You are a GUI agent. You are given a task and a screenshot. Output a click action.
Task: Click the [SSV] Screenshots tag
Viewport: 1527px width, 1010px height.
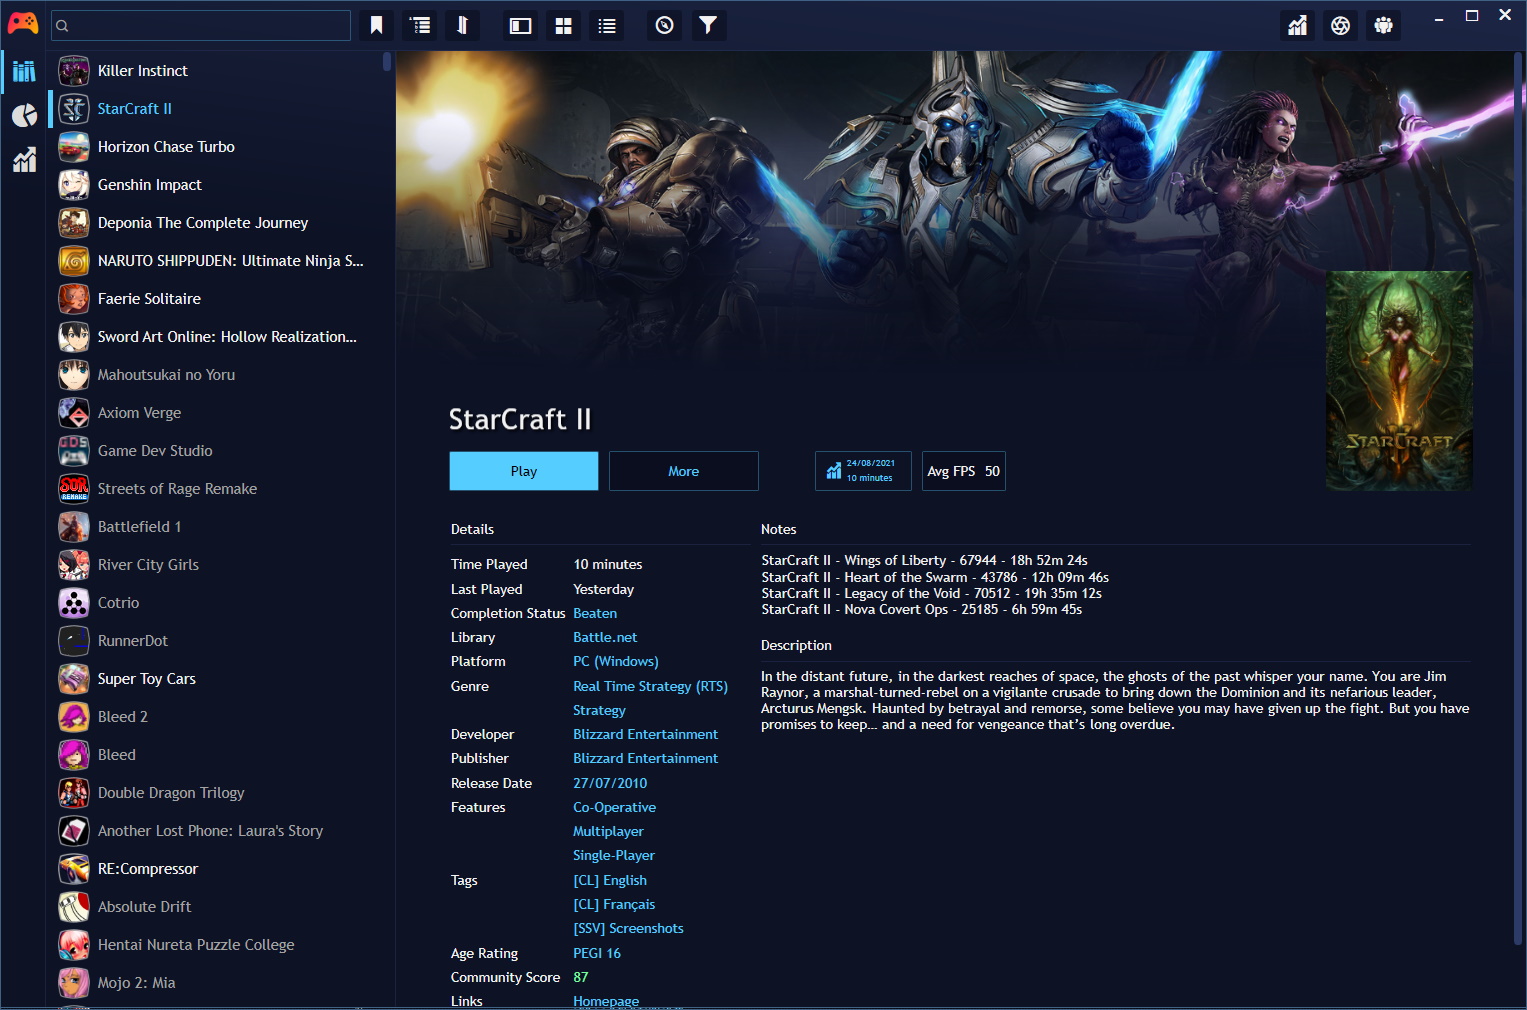628,928
